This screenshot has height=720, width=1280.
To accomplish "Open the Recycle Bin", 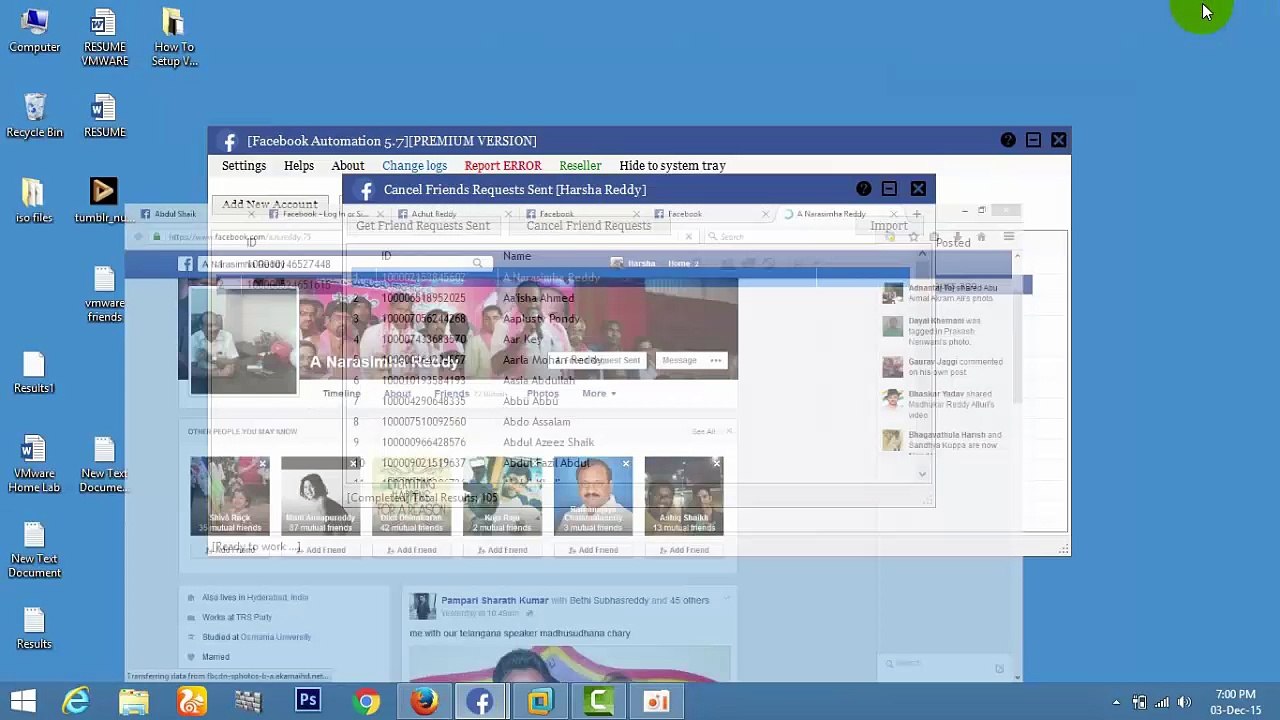I will point(34,116).
